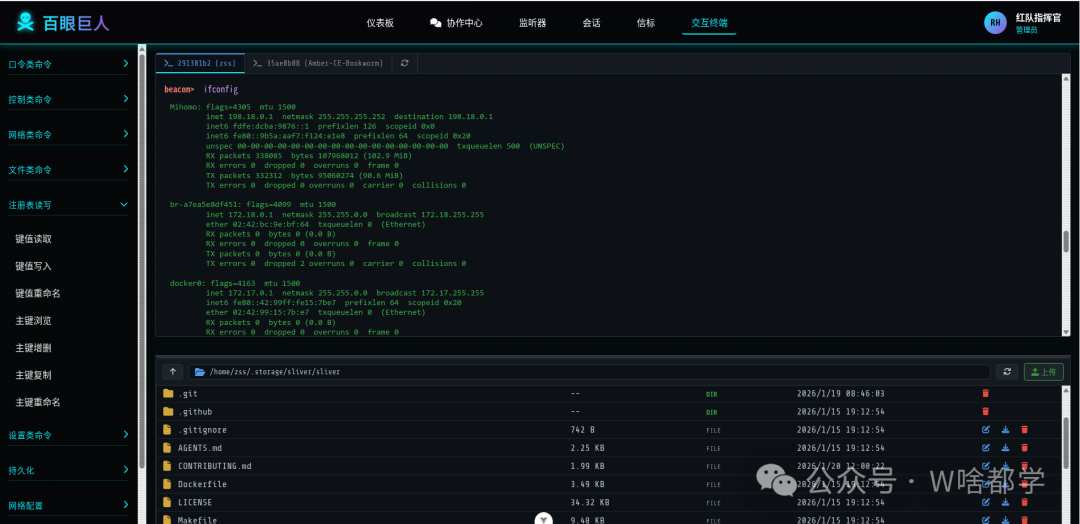1080x524 pixels.
Task: Expand the 口令类命令 menu
Action: 68,64
